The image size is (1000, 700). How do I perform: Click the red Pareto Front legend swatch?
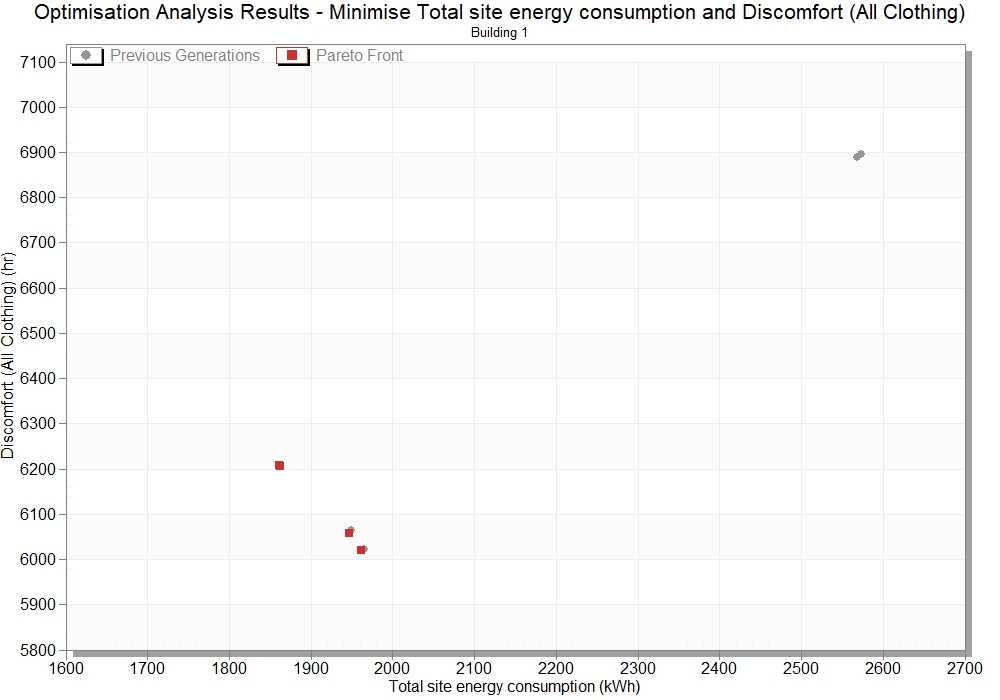coord(292,55)
